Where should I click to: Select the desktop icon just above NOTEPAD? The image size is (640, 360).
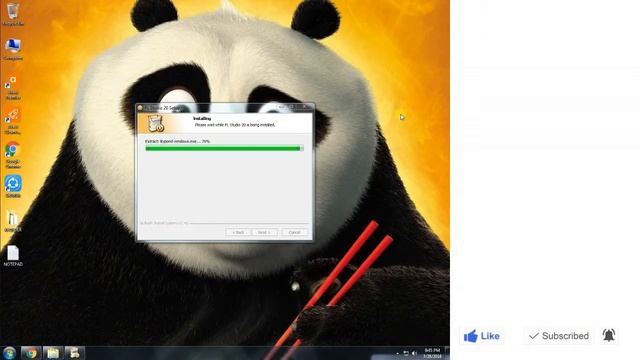click(13, 221)
